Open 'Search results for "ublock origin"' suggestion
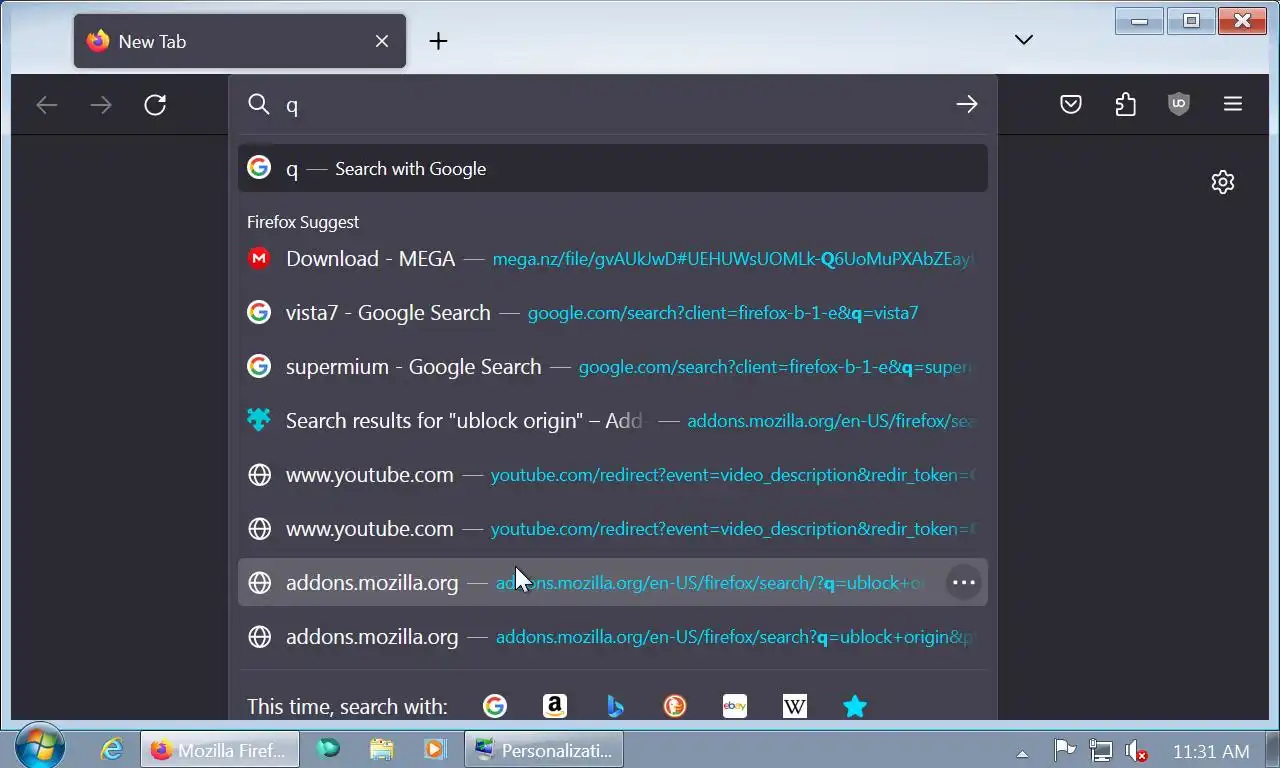 [613, 420]
